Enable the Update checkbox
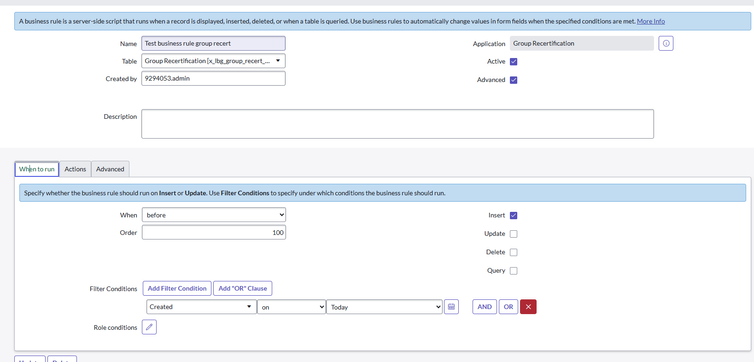Image resolution: width=754 pixels, height=362 pixels. point(513,234)
